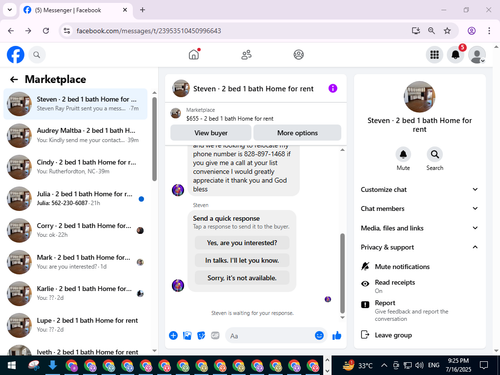Viewport: 500px width, 375px height.
Task: Open the Friends icon in top navigation
Action: coord(246,55)
